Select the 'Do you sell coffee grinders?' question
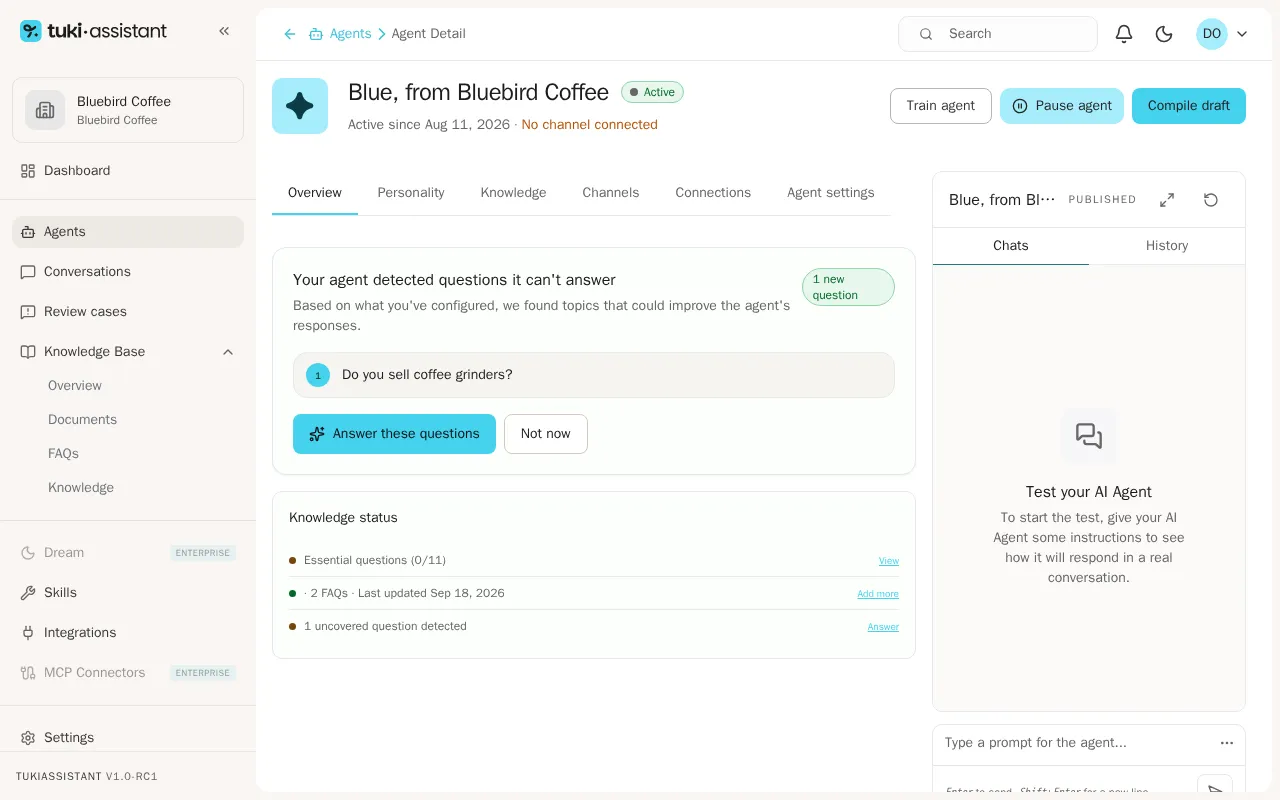Viewport: 1280px width, 800px height. click(x=594, y=375)
